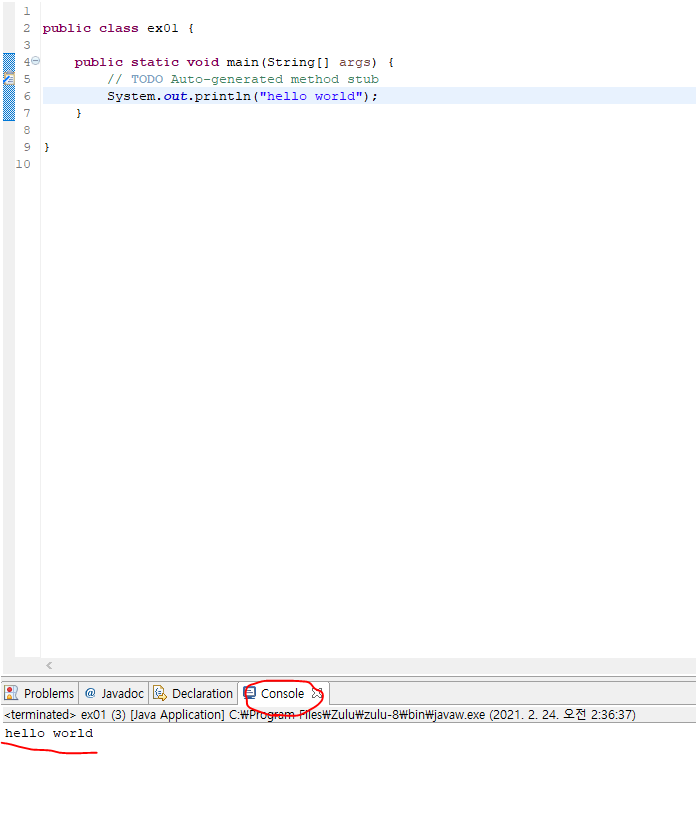Viewport: 696px width, 828px height.
Task: Click the TODO Auto-generated method stub comment
Action: pos(243,79)
